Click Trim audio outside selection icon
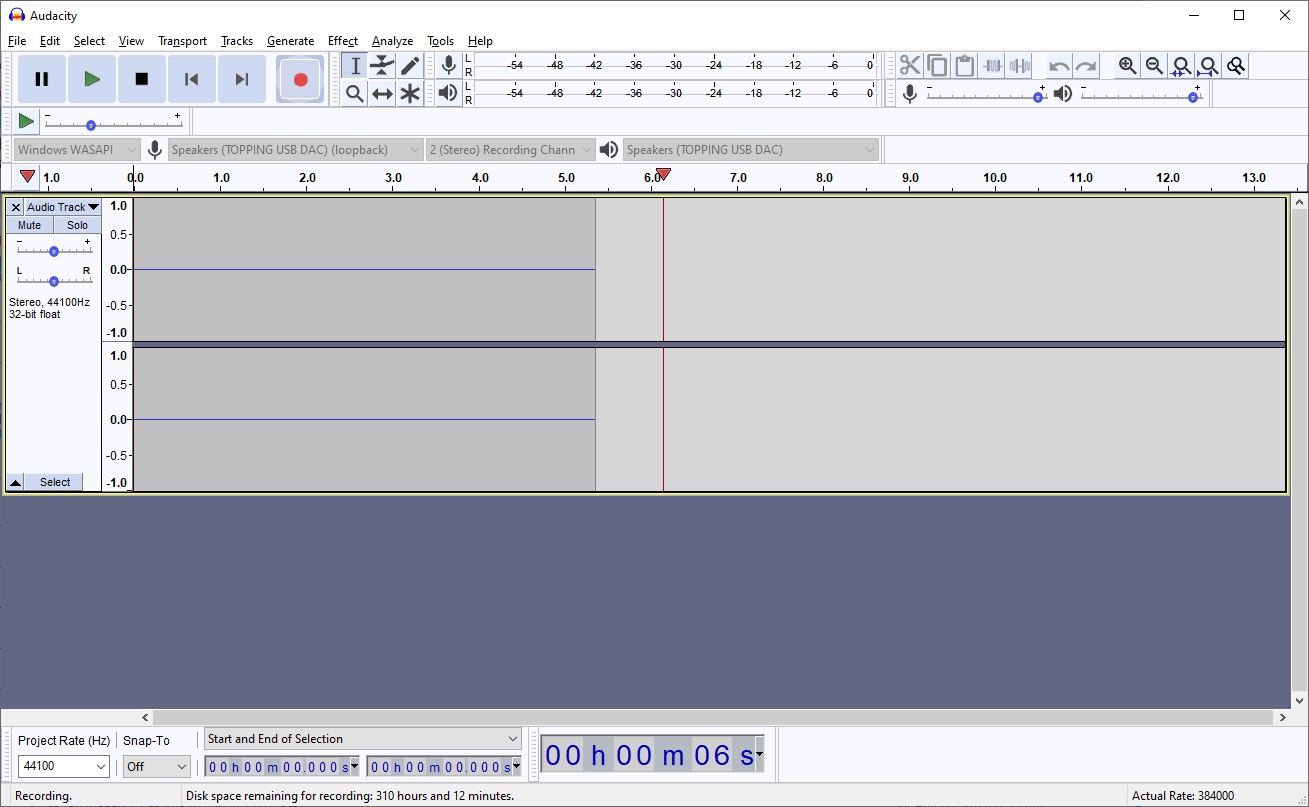This screenshot has height=807, width=1309. pyautogui.click(x=992, y=66)
